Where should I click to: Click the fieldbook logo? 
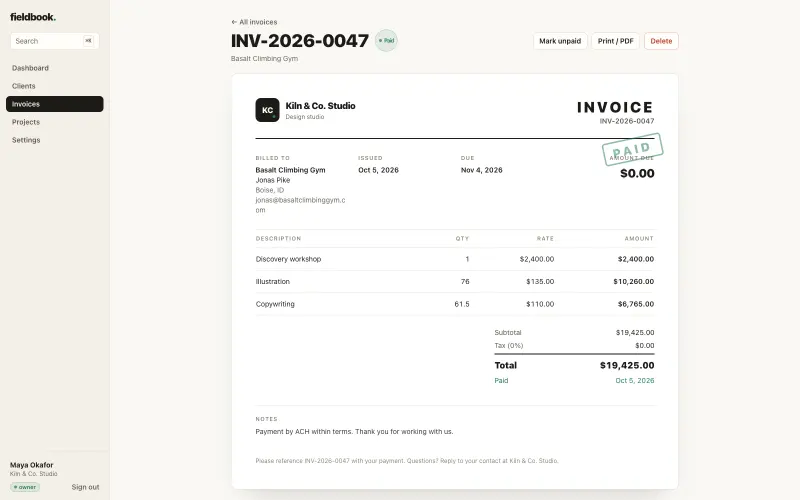[33, 17]
